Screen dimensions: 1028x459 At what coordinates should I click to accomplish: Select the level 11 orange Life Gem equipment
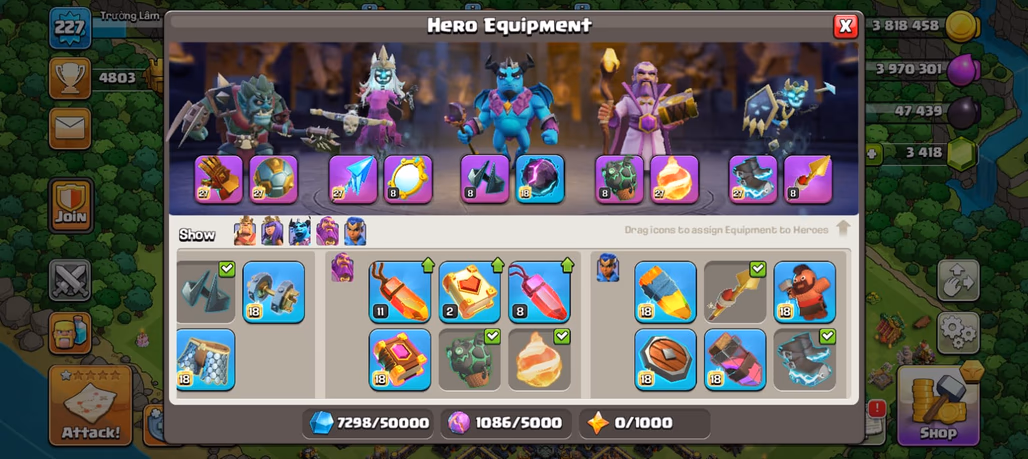[400, 292]
